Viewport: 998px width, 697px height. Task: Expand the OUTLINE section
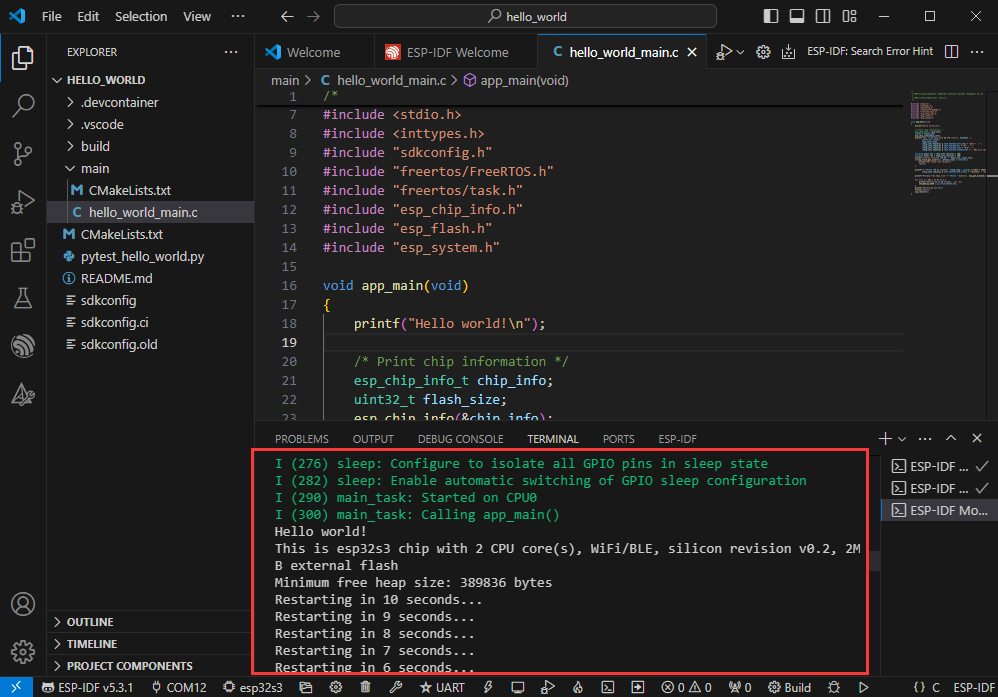pos(90,622)
